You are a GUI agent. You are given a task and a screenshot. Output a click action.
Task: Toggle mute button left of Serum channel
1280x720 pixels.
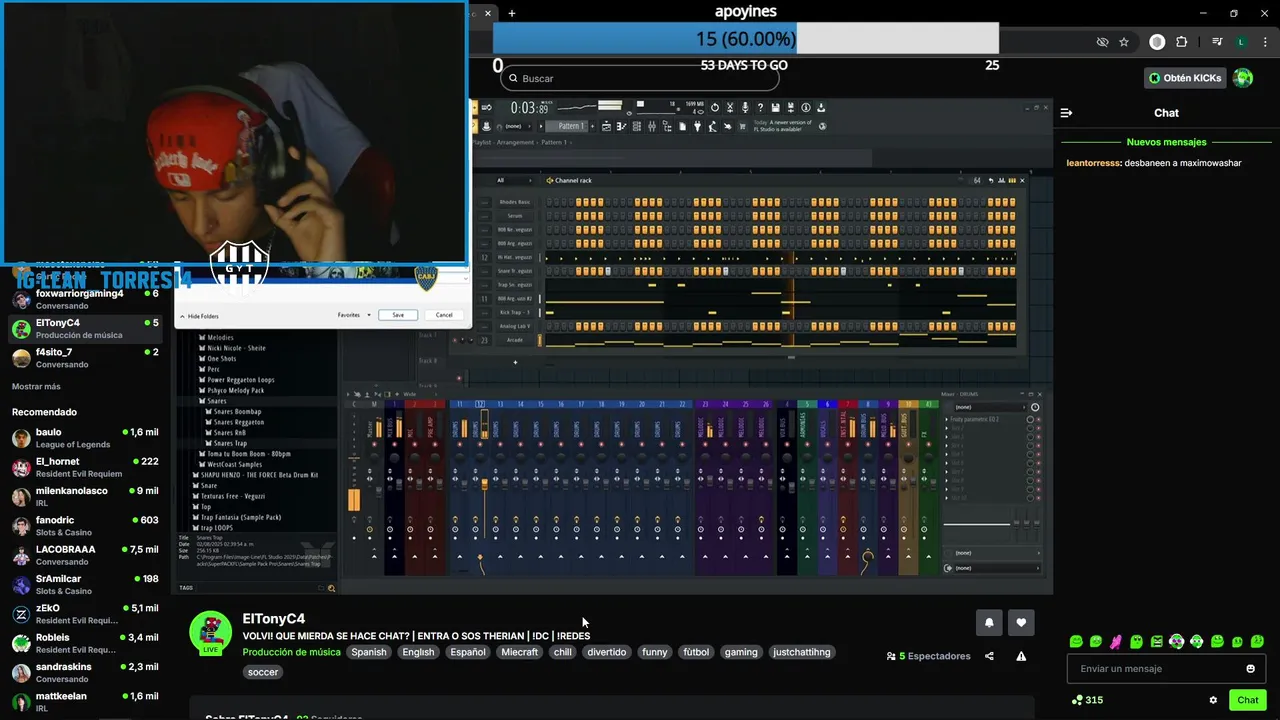[x=484, y=215]
